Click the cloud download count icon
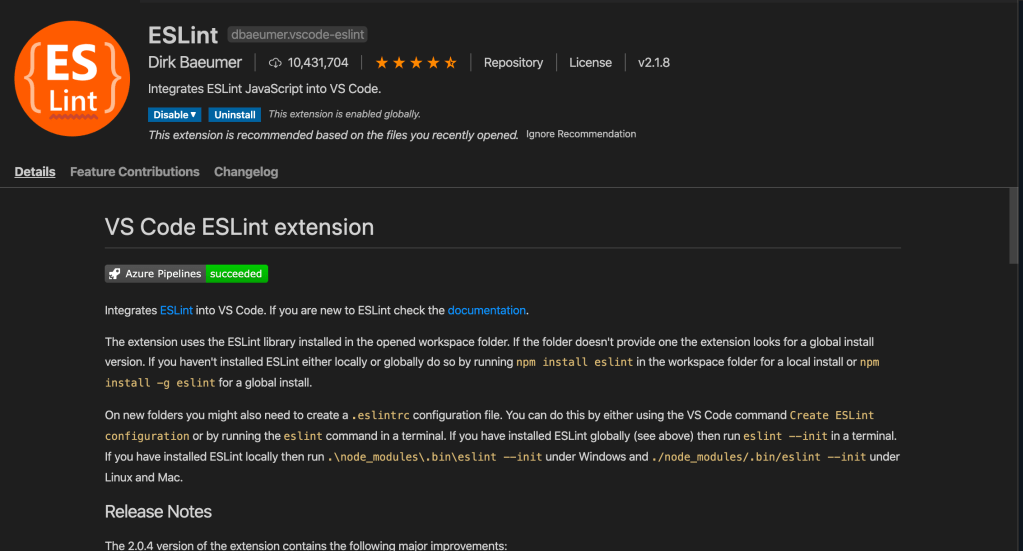This screenshot has width=1023, height=551. [x=275, y=63]
